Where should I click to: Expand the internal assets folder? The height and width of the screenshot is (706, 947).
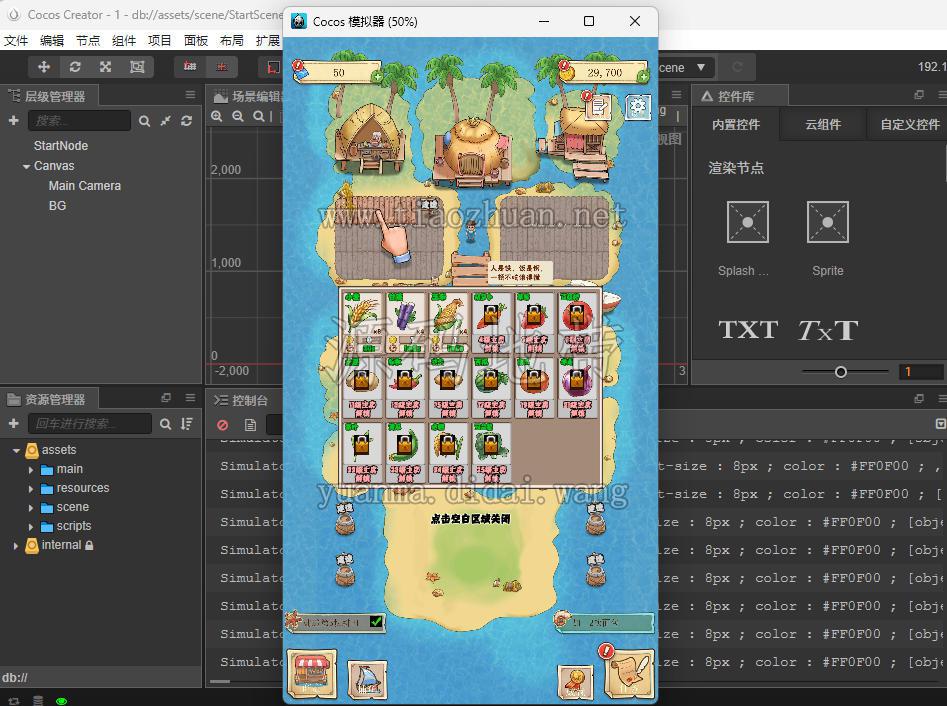[x=16, y=545]
